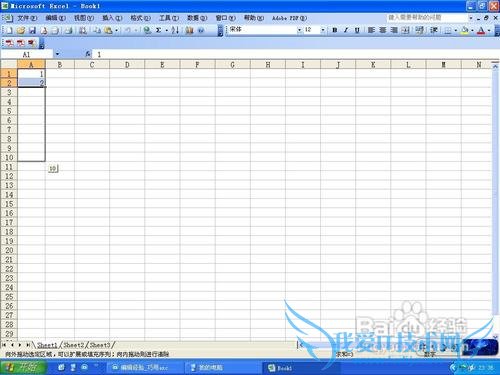Open the Fill Color dropdown arrow
500x375 pixels.
pyautogui.click(x=472, y=30)
